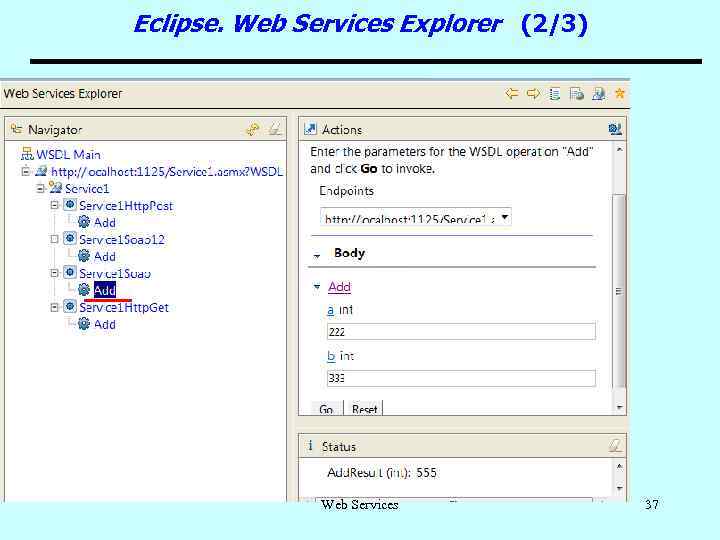Select Service1 tree item
Screen dimensions: 720x540
(x=87, y=189)
